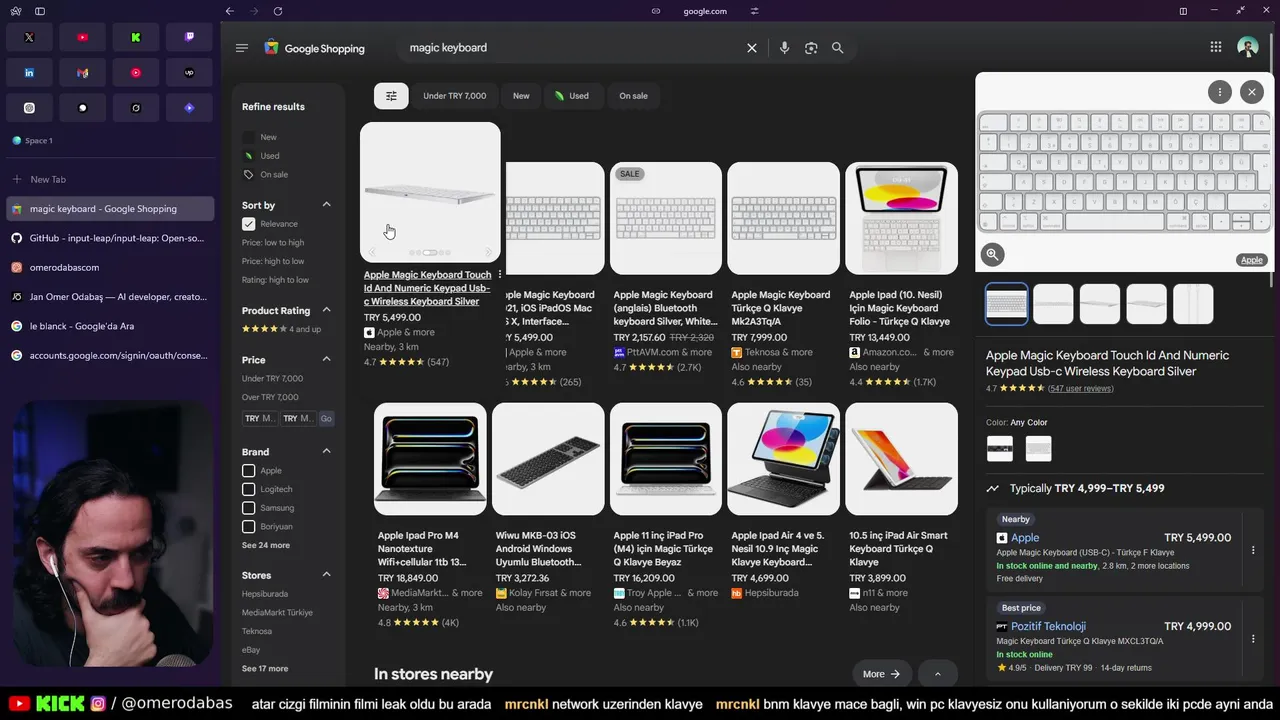The image size is (1280, 720).
Task: Open the Google apps grid
Action: tap(1216, 47)
